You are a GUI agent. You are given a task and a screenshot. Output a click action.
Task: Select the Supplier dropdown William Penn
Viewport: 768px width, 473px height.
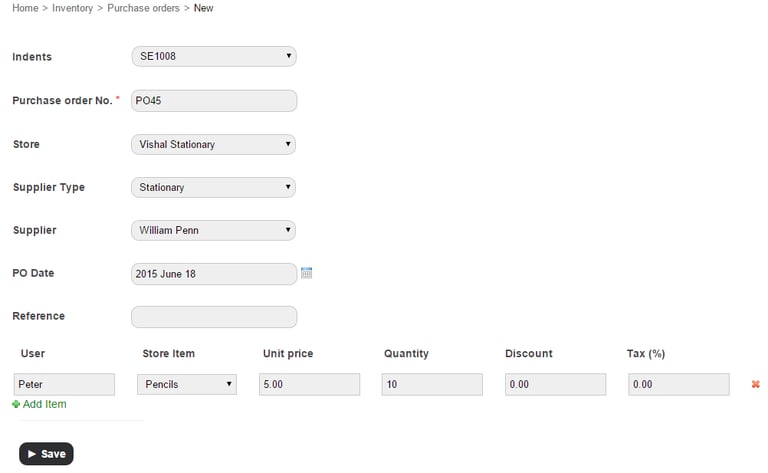tap(214, 230)
